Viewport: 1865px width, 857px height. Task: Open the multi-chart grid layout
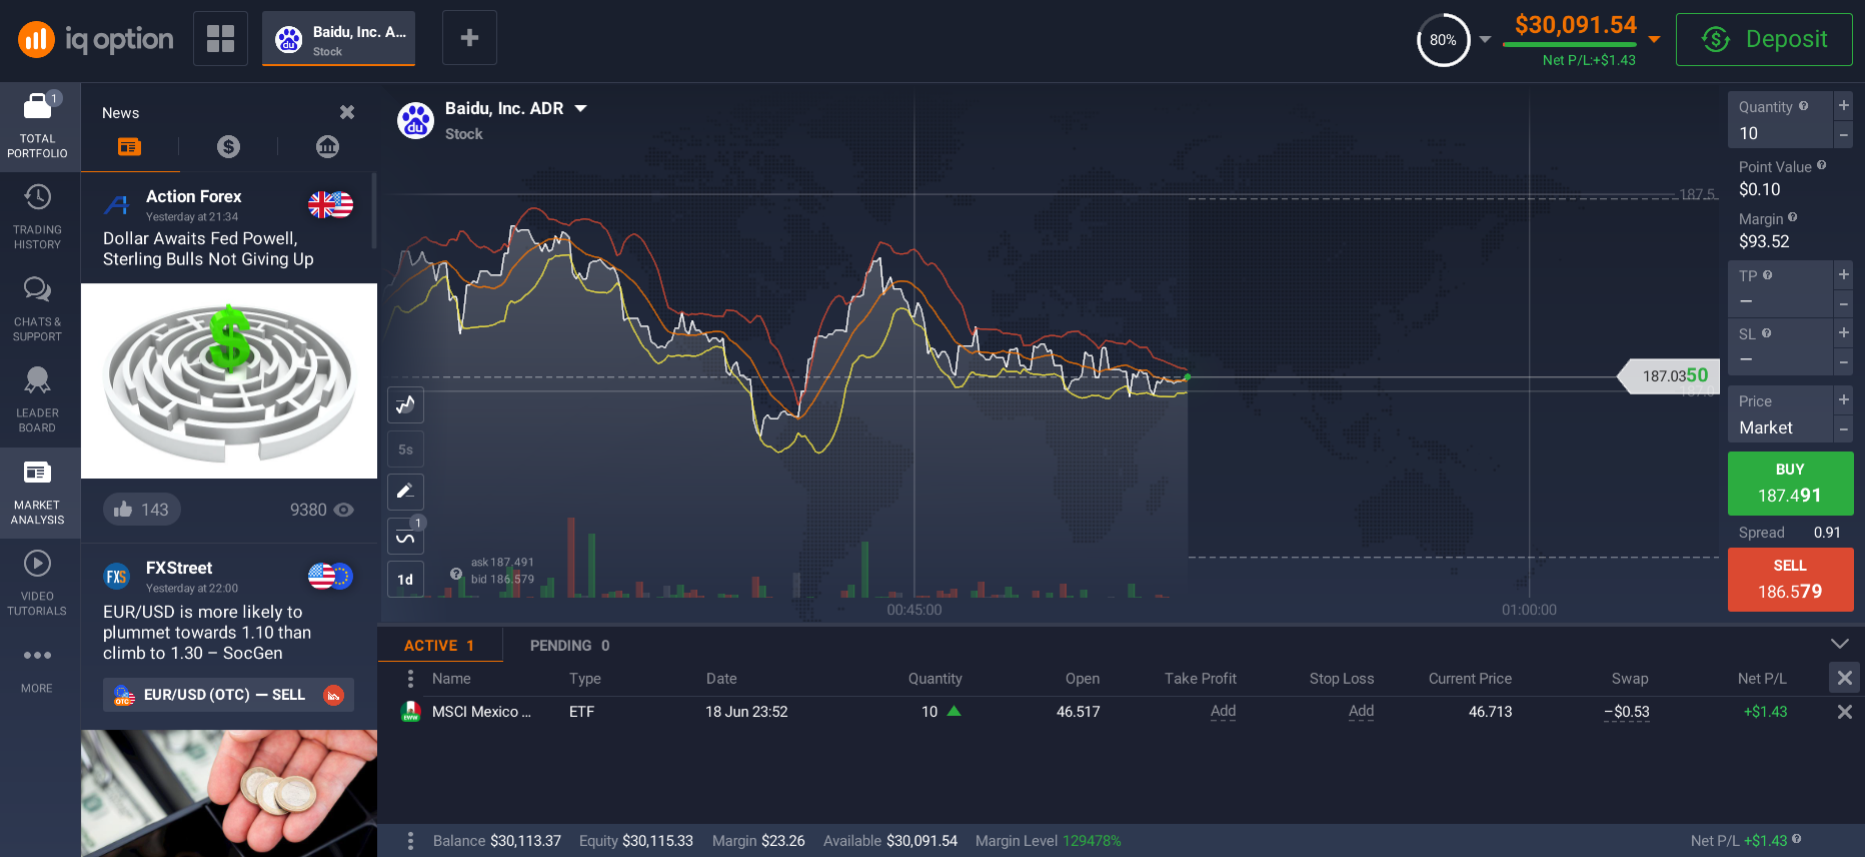pyautogui.click(x=220, y=39)
